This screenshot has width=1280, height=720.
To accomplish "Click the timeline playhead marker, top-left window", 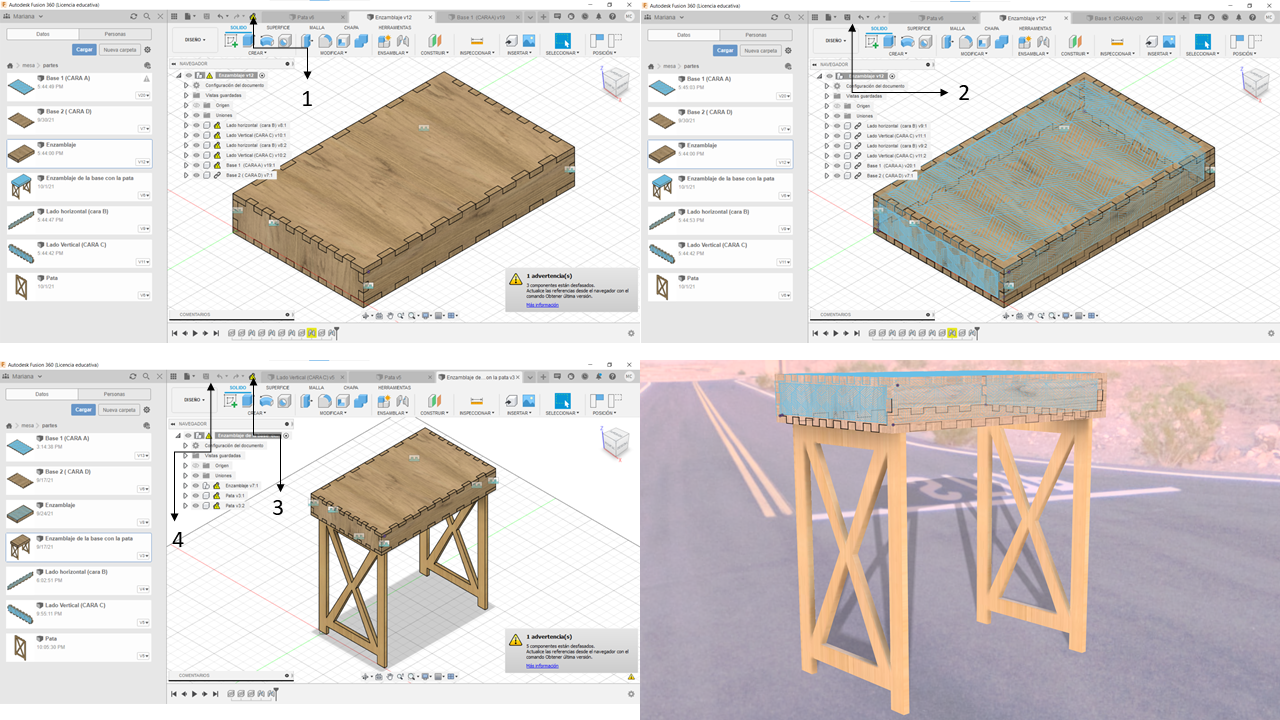I will tap(336, 332).
